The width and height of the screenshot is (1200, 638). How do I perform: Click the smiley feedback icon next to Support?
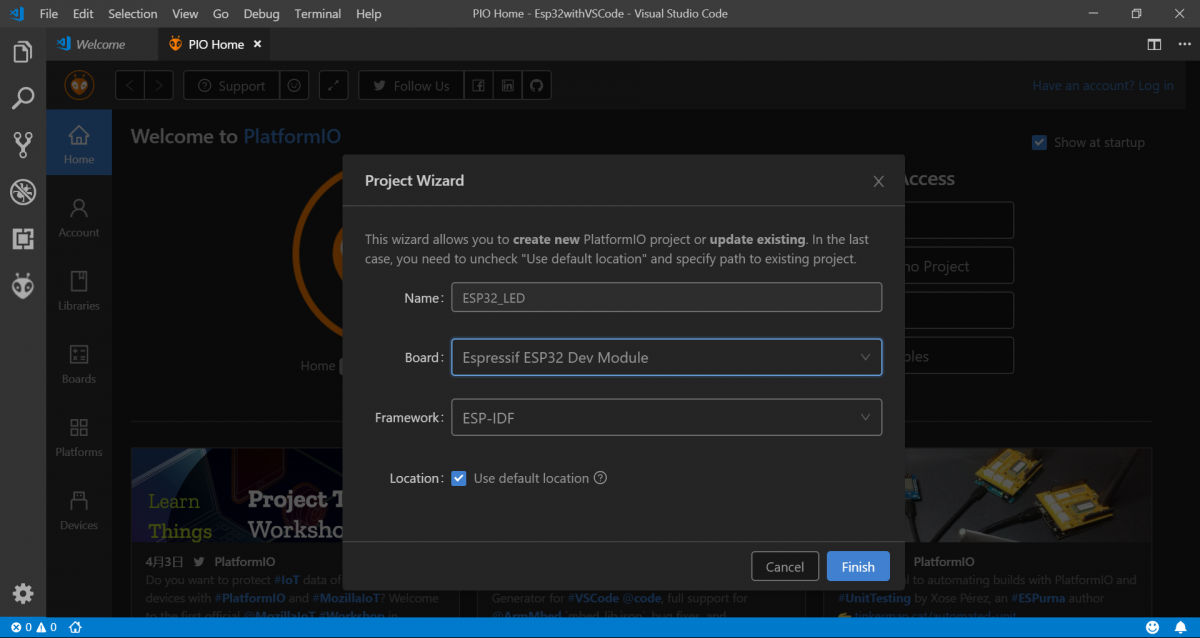coord(294,86)
